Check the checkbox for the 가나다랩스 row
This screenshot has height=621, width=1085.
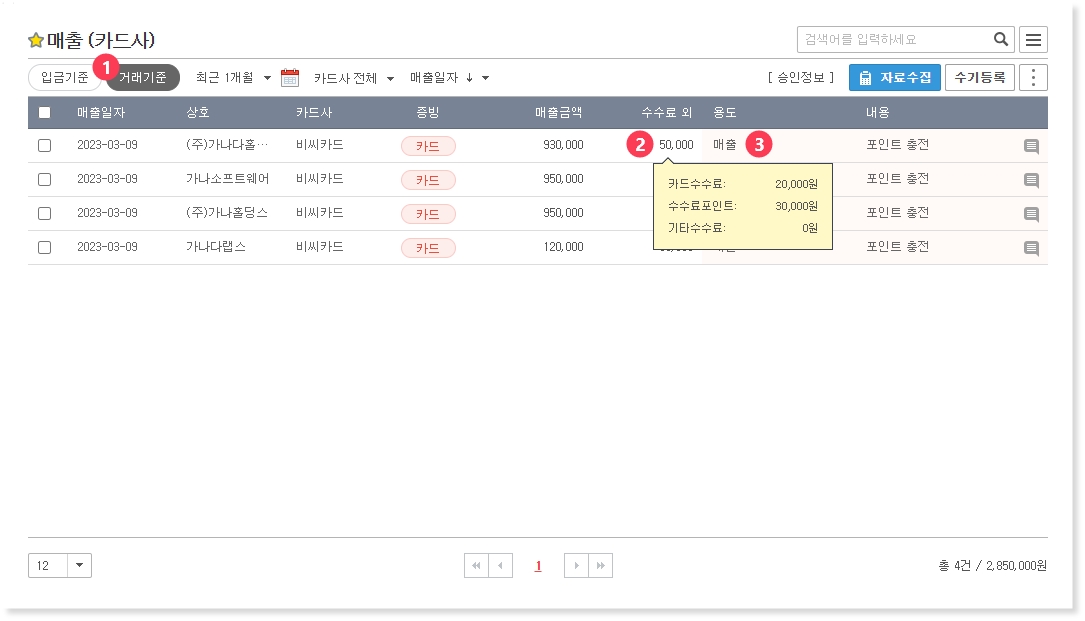[x=44, y=247]
